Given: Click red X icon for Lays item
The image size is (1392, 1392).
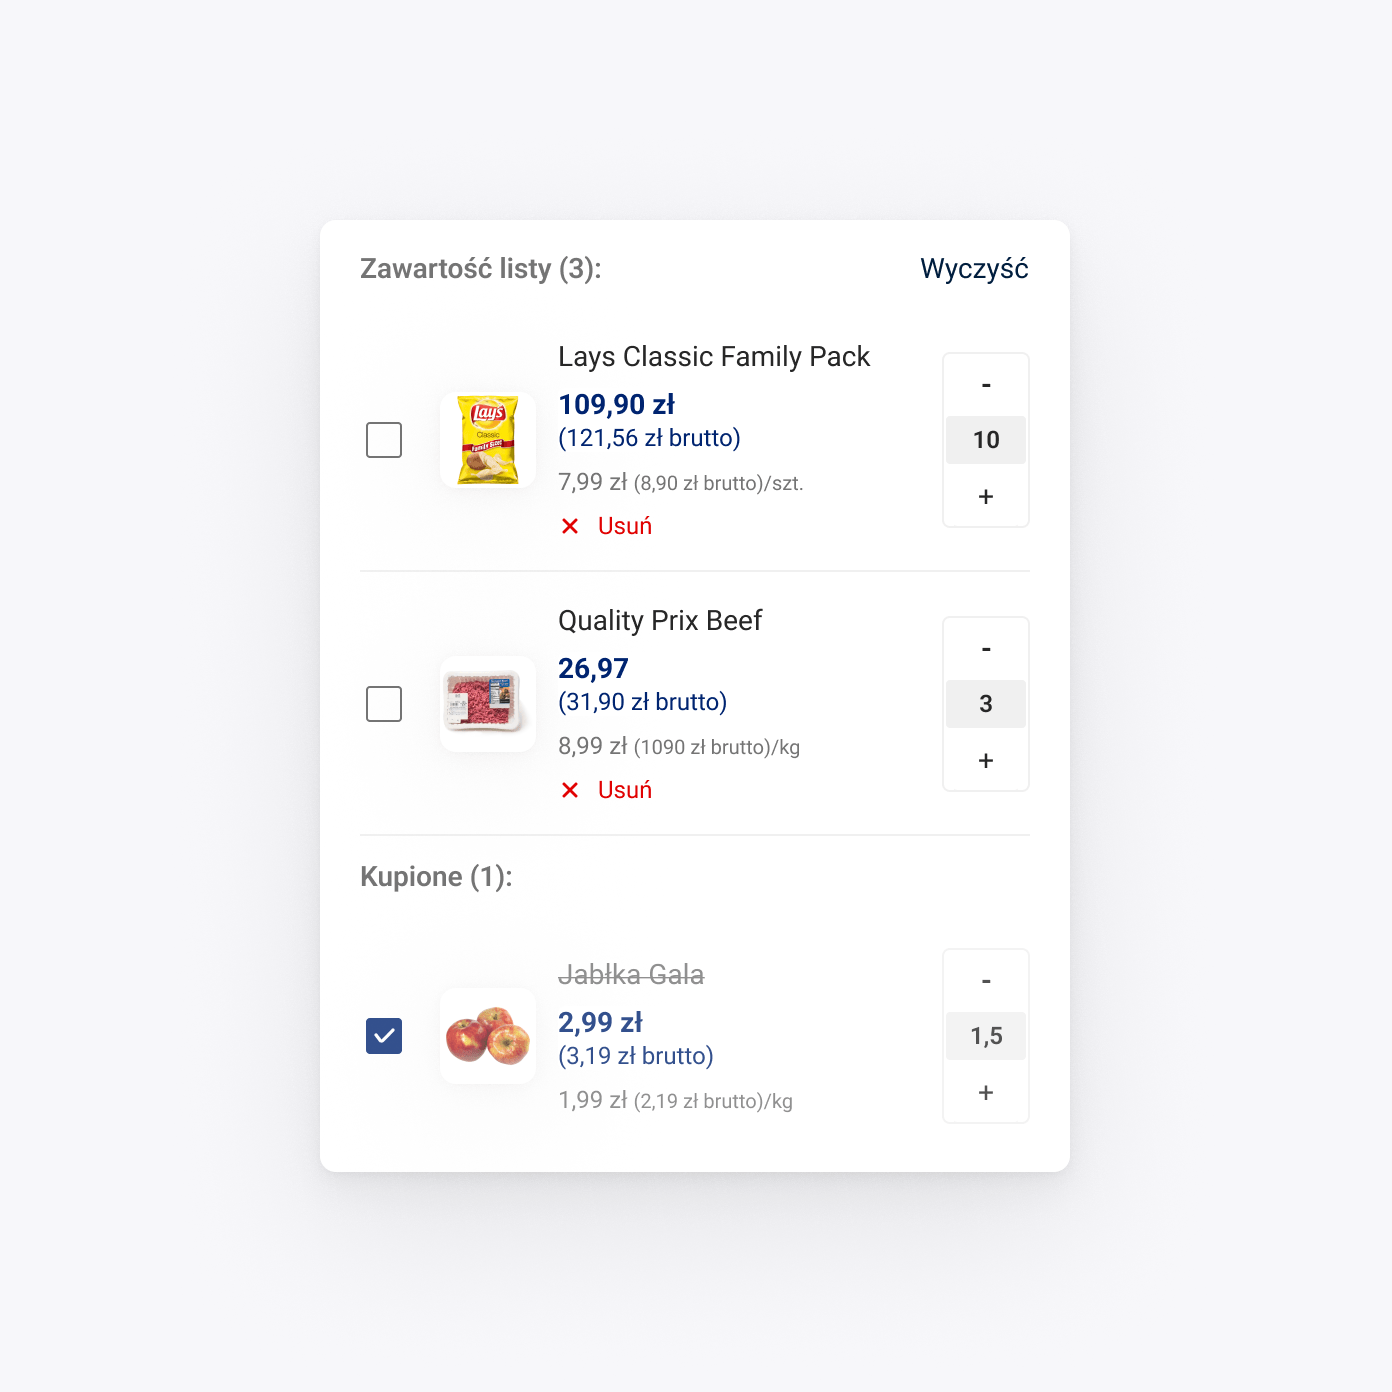Looking at the screenshot, I should (570, 526).
